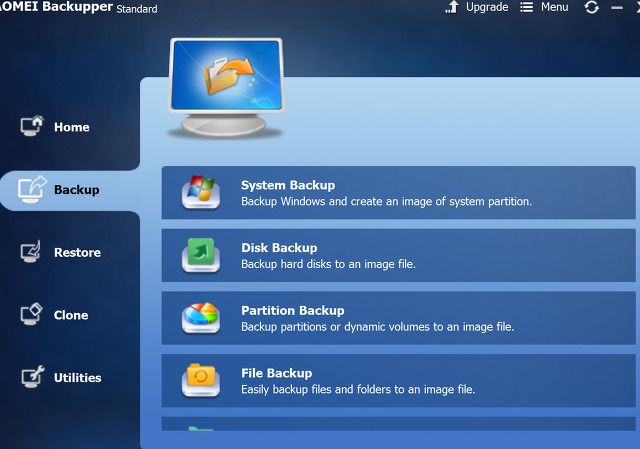Choose the Partition Backup title
The width and height of the screenshot is (640, 449).
click(293, 311)
